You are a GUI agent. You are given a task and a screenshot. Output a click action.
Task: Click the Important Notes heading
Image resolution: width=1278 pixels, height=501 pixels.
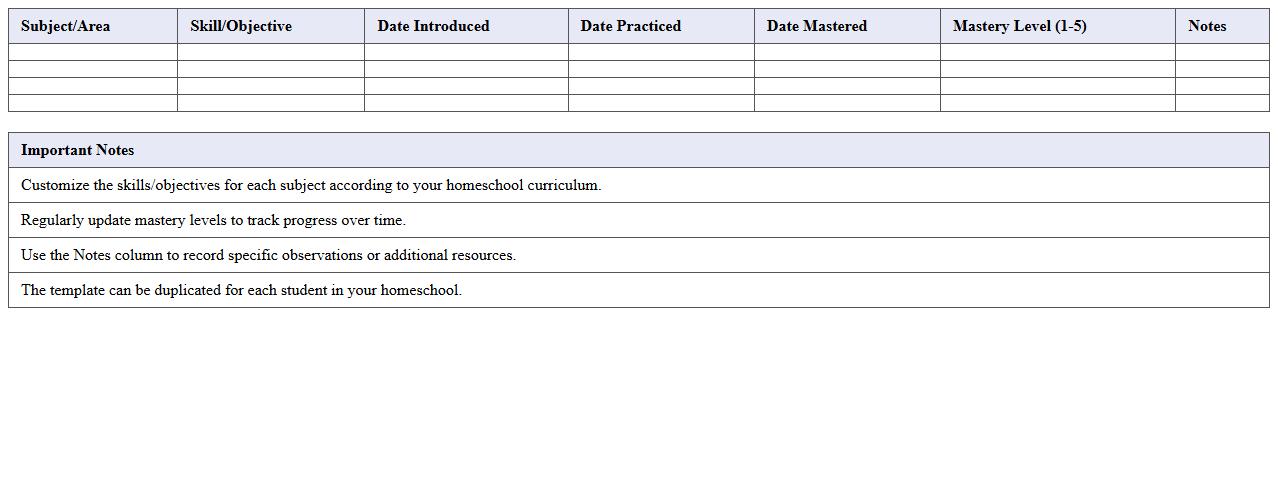(x=78, y=150)
